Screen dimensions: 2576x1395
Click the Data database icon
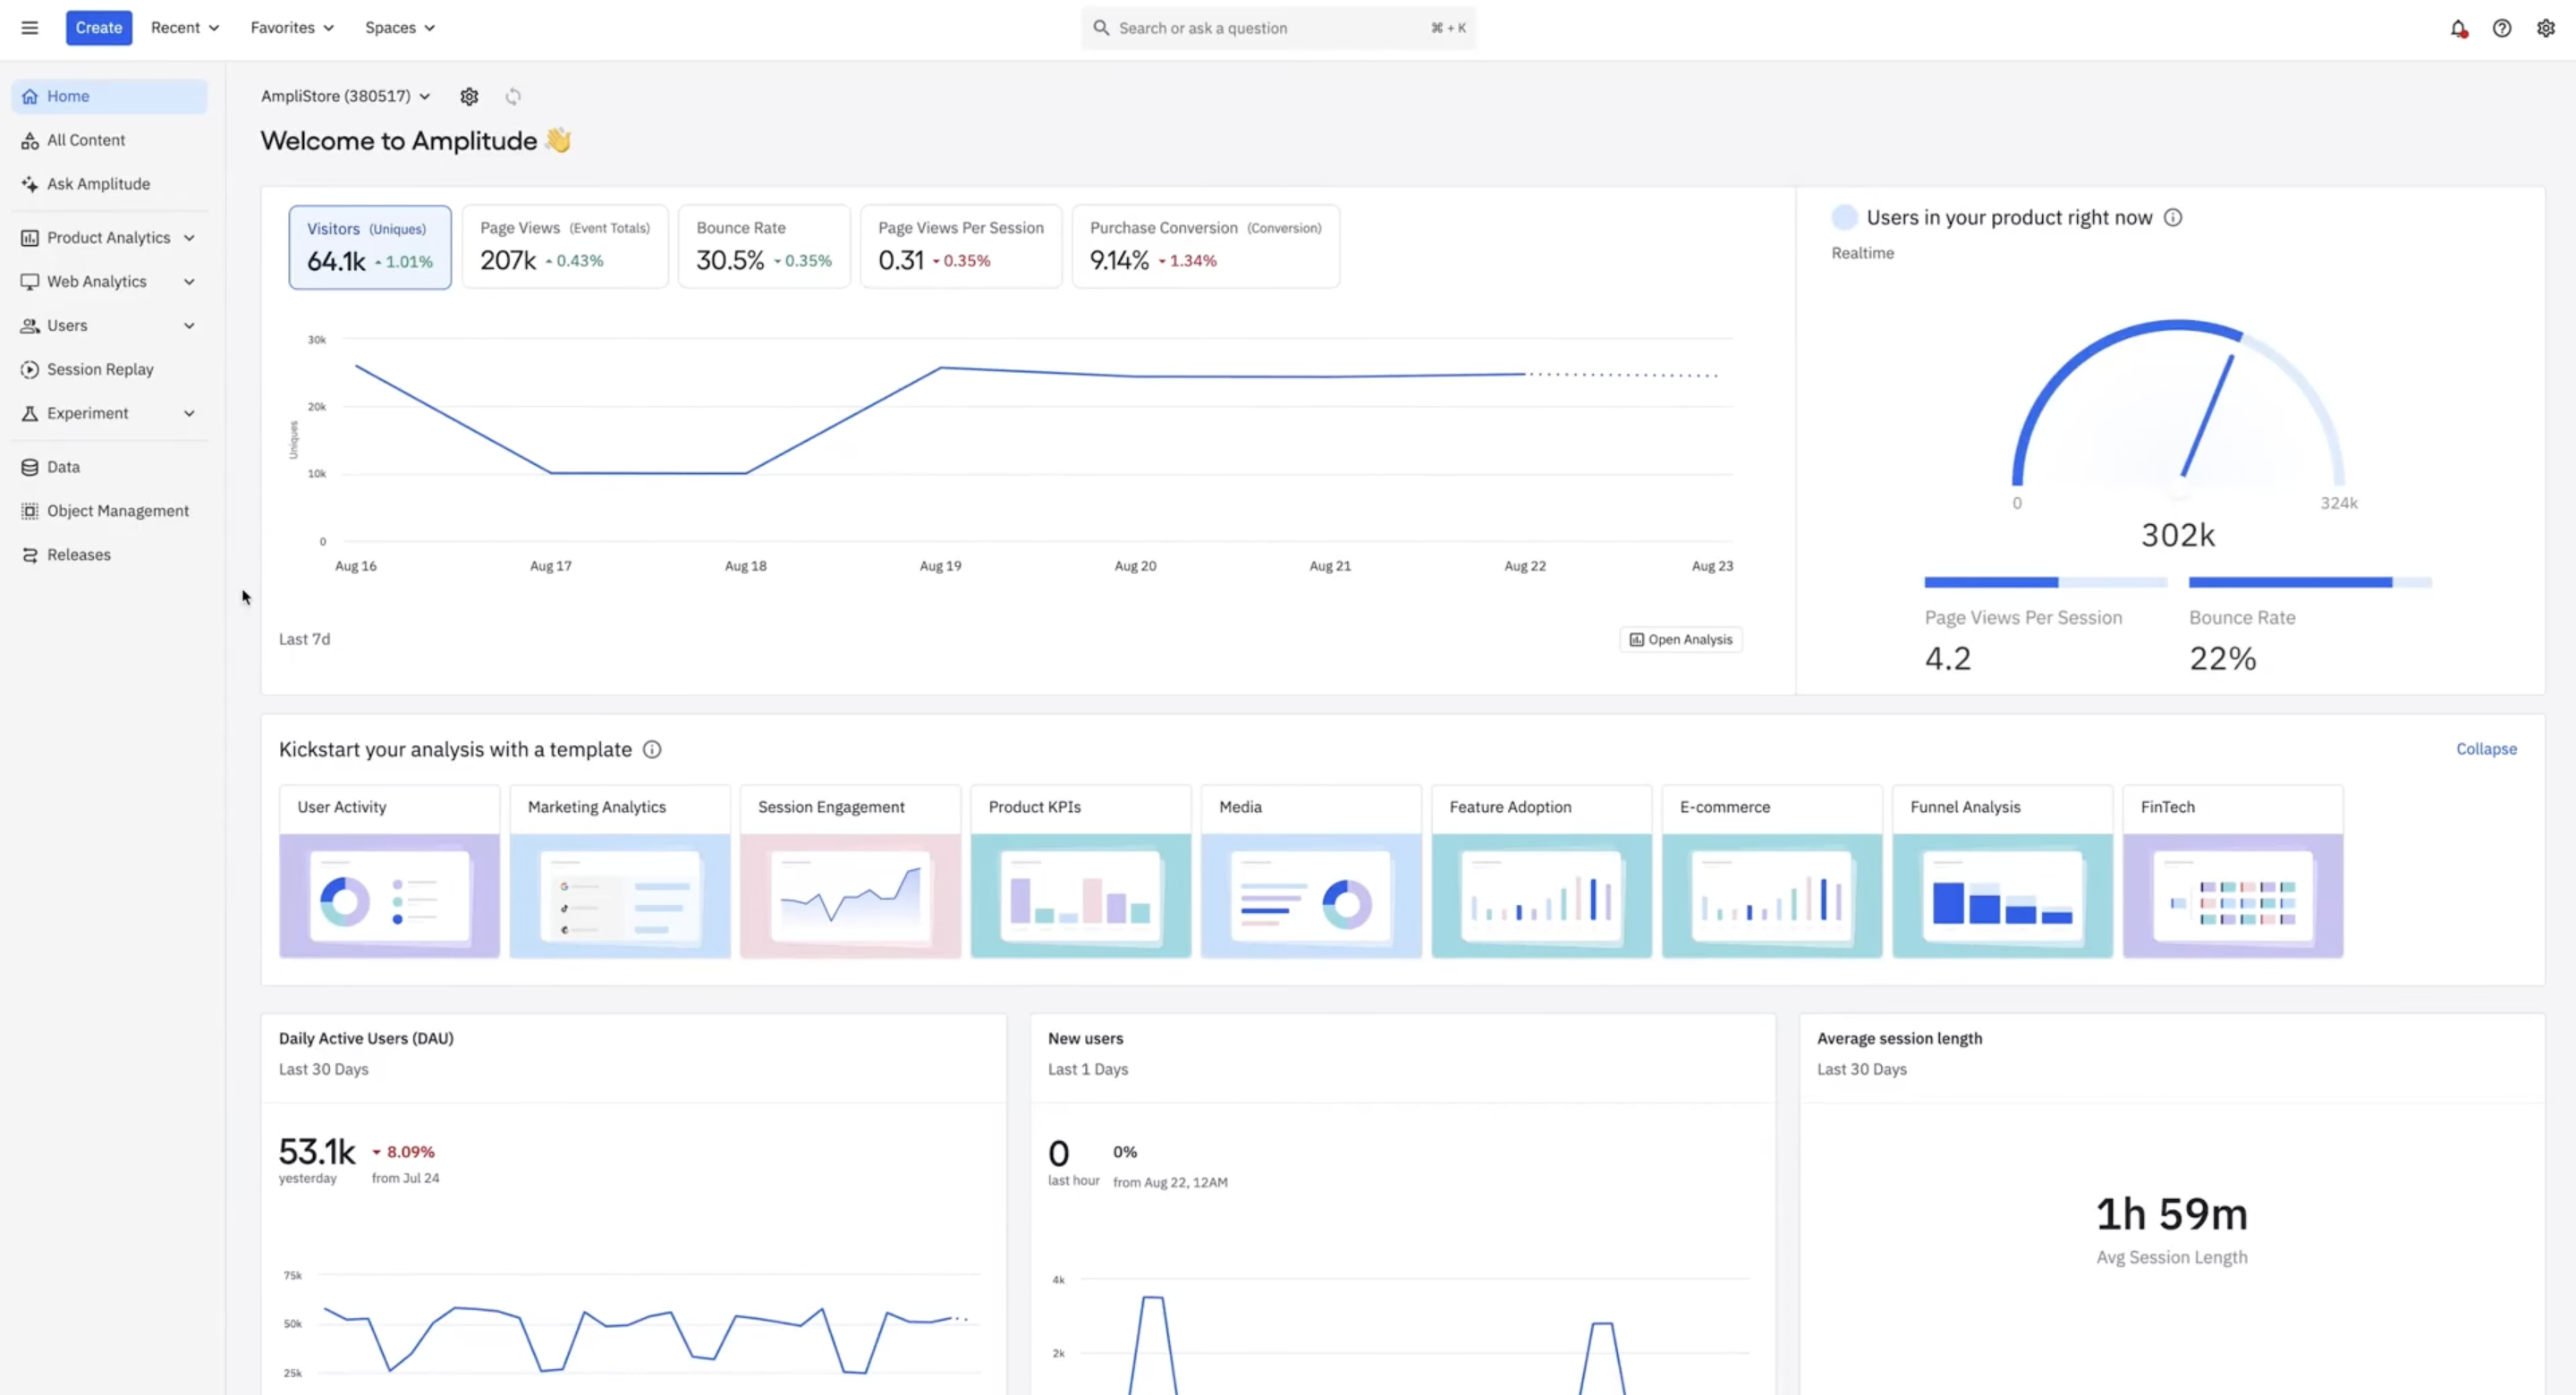tap(30, 467)
